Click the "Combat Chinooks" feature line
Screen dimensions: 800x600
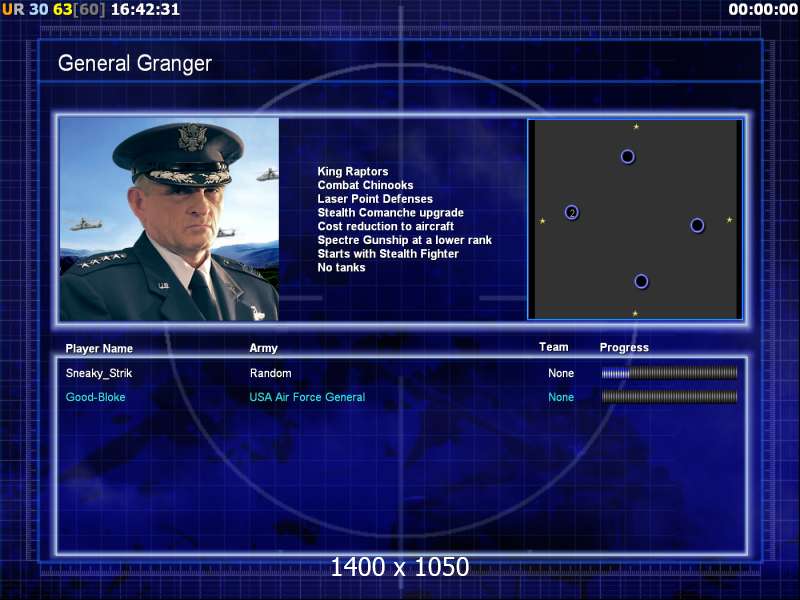(365, 185)
